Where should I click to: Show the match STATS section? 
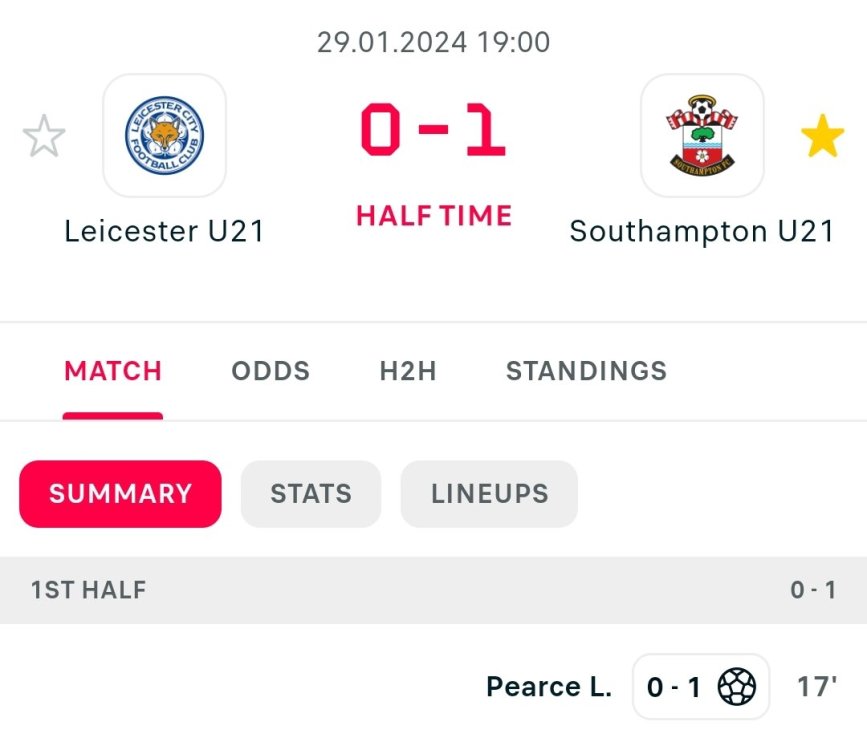(311, 493)
